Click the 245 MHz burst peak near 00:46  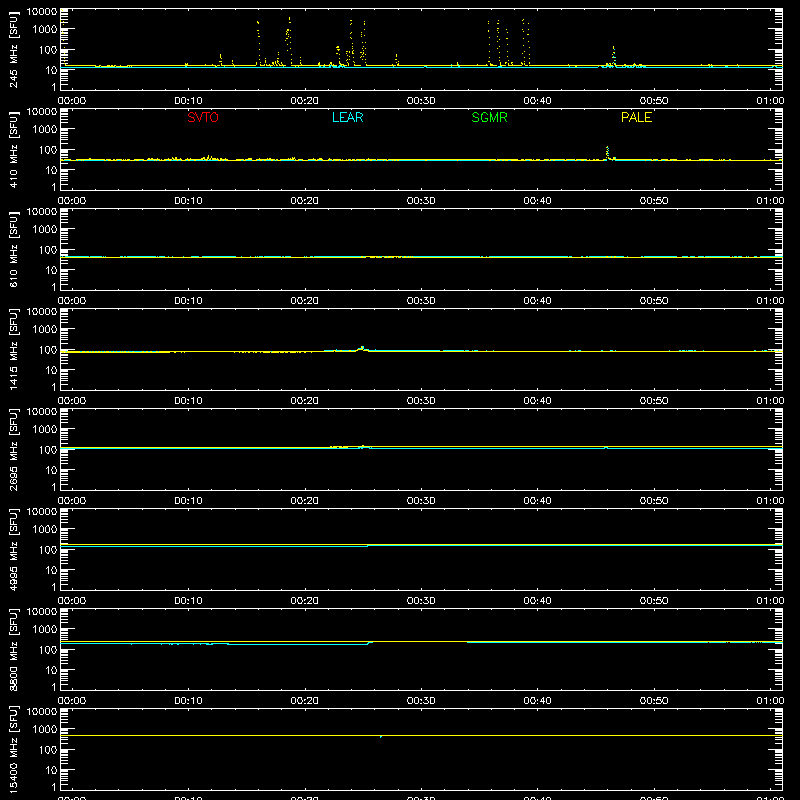tap(614, 55)
